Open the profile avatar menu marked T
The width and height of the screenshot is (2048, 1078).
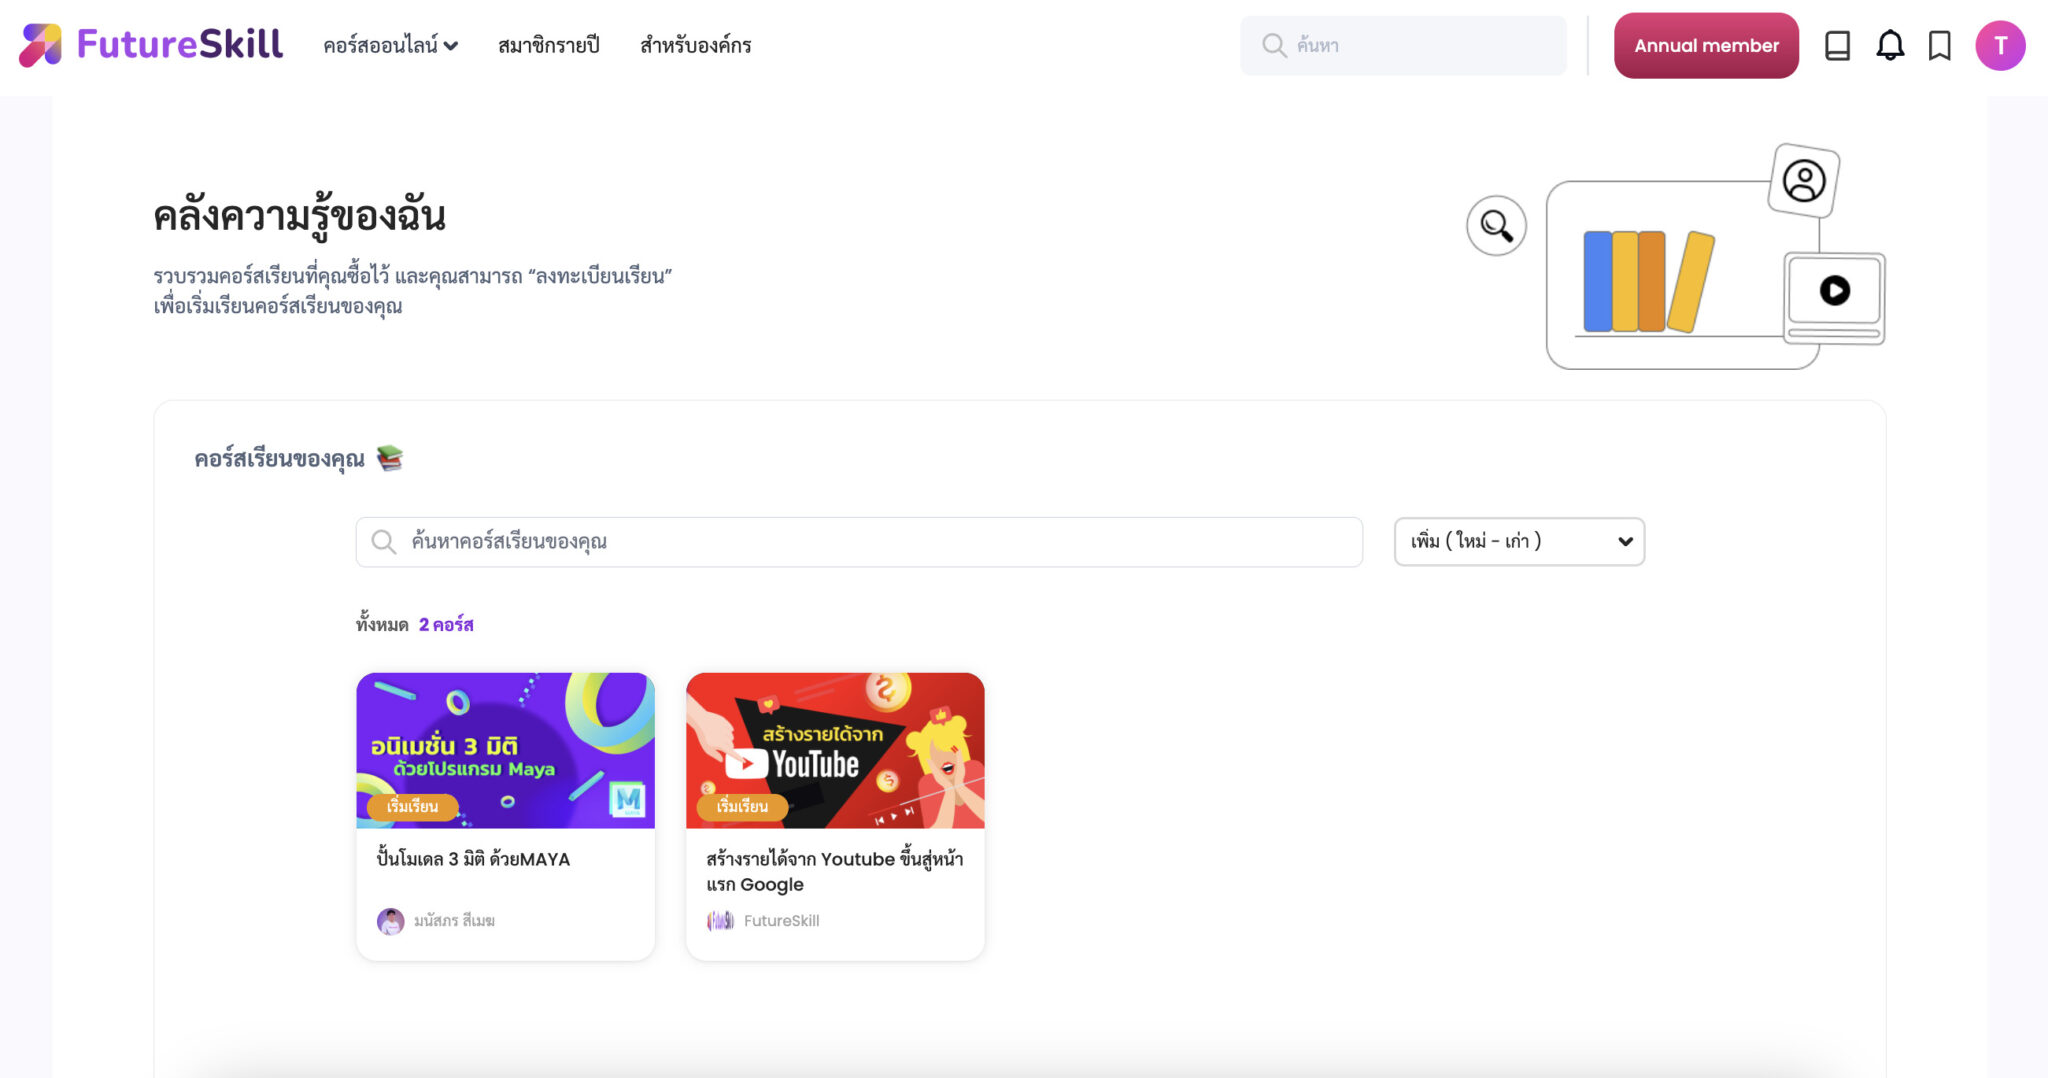pyautogui.click(x=2001, y=45)
